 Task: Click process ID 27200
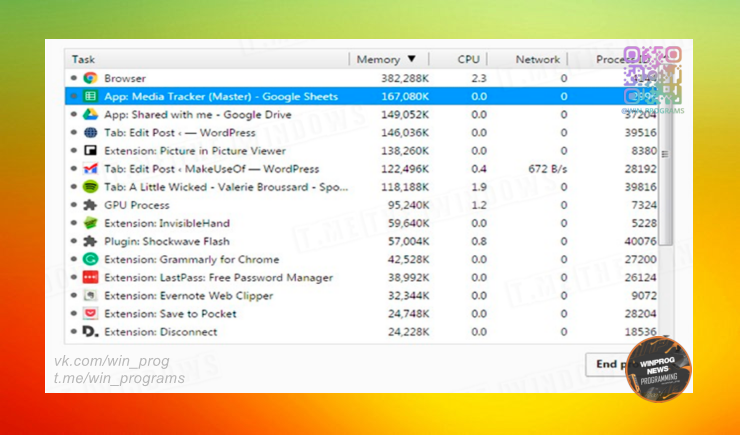tap(640, 259)
